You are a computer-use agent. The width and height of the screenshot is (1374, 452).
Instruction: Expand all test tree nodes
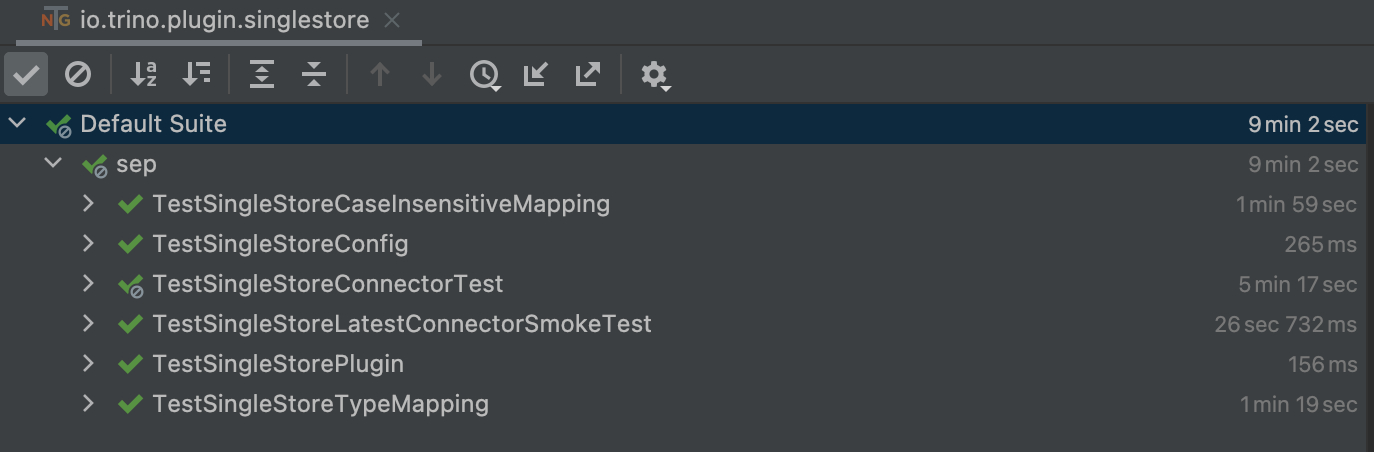262,75
